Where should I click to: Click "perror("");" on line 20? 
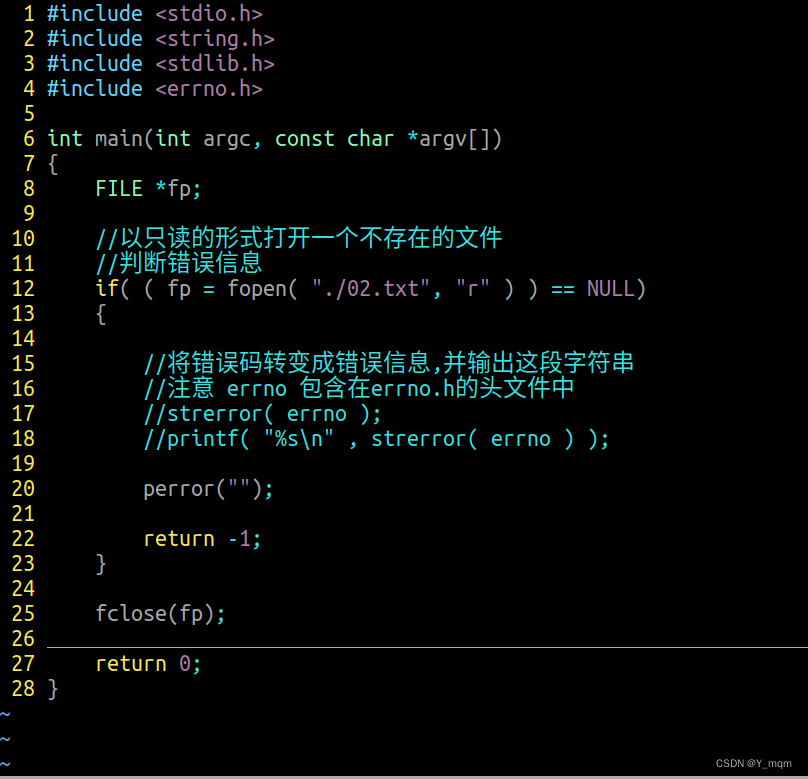click(208, 489)
